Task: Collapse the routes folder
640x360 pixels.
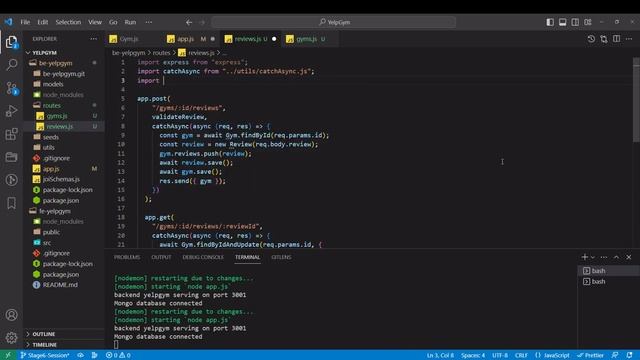Action: point(64,105)
